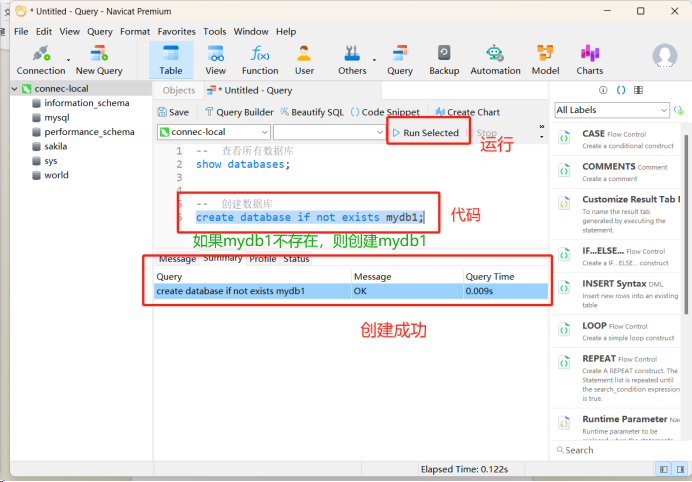The image size is (692, 482).
Task: Click the right pane toggle in status bar
Action: pos(680,469)
